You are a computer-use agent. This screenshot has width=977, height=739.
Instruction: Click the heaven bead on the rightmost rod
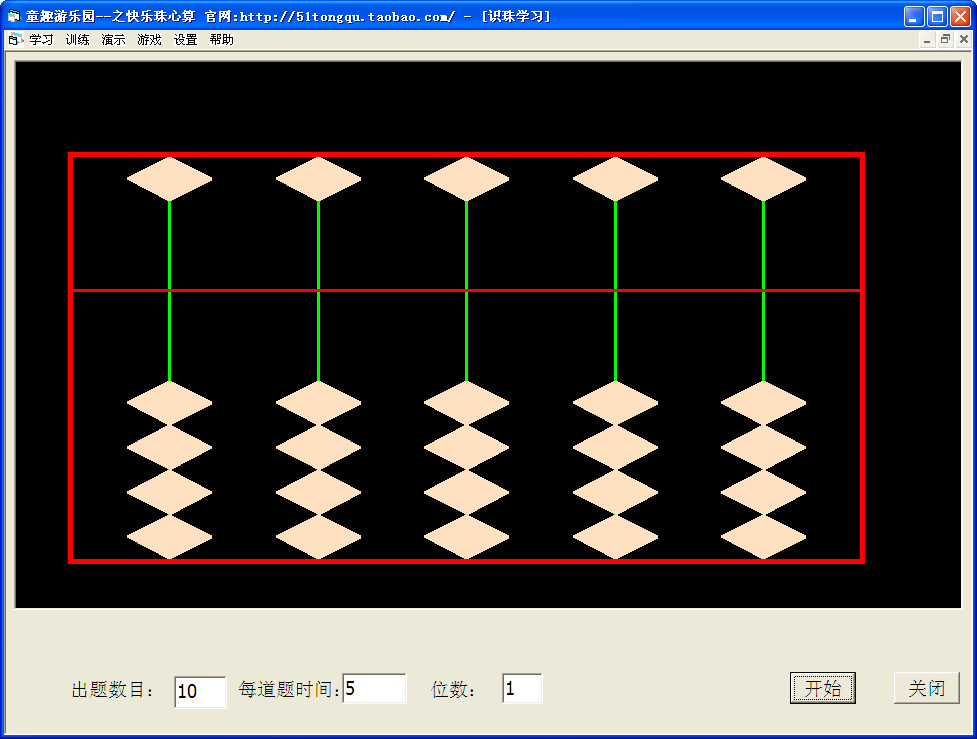(764, 177)
